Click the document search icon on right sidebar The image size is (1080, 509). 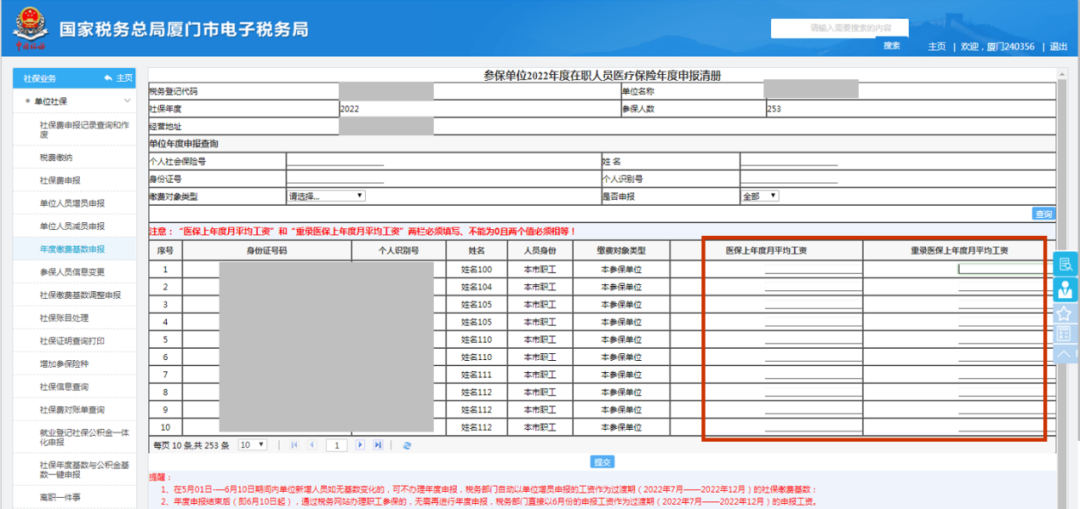1065,264
